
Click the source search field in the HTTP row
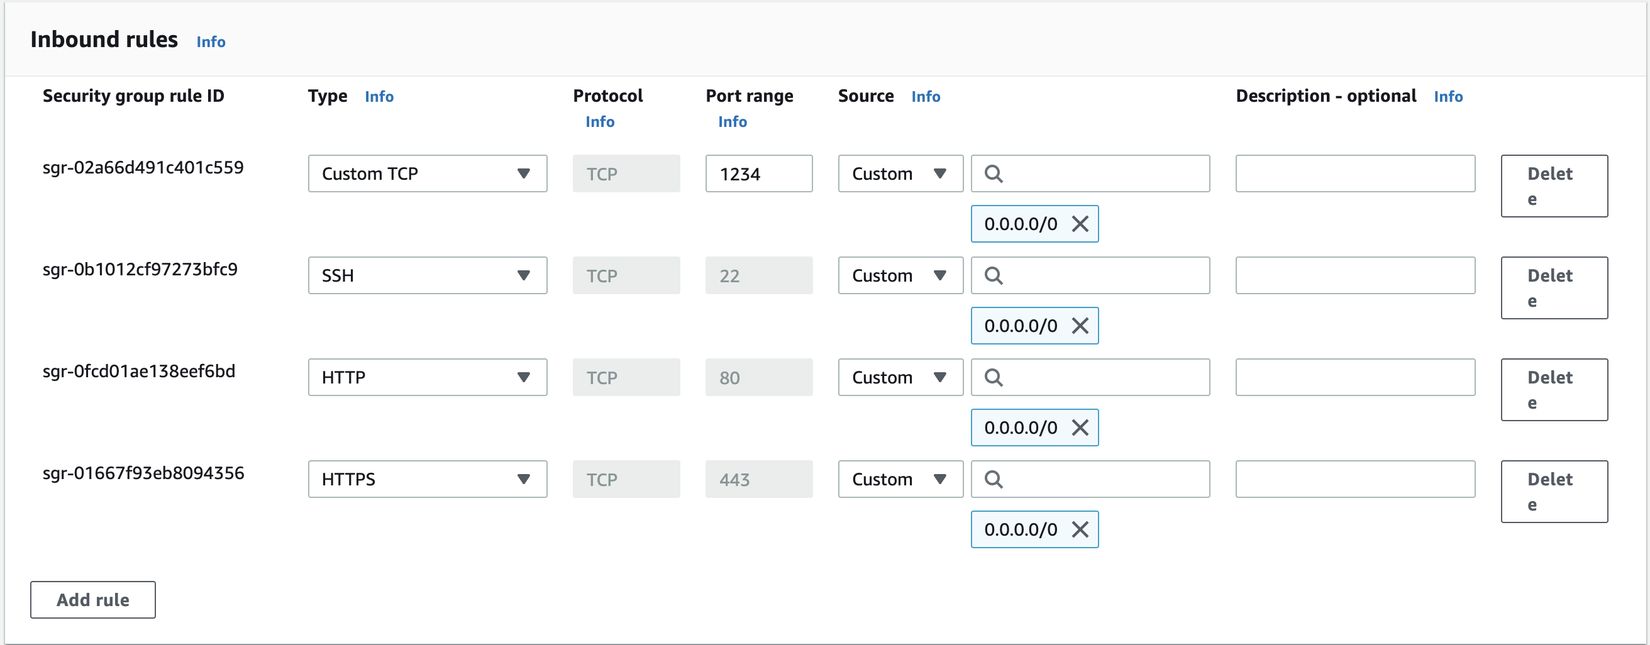1100,378
